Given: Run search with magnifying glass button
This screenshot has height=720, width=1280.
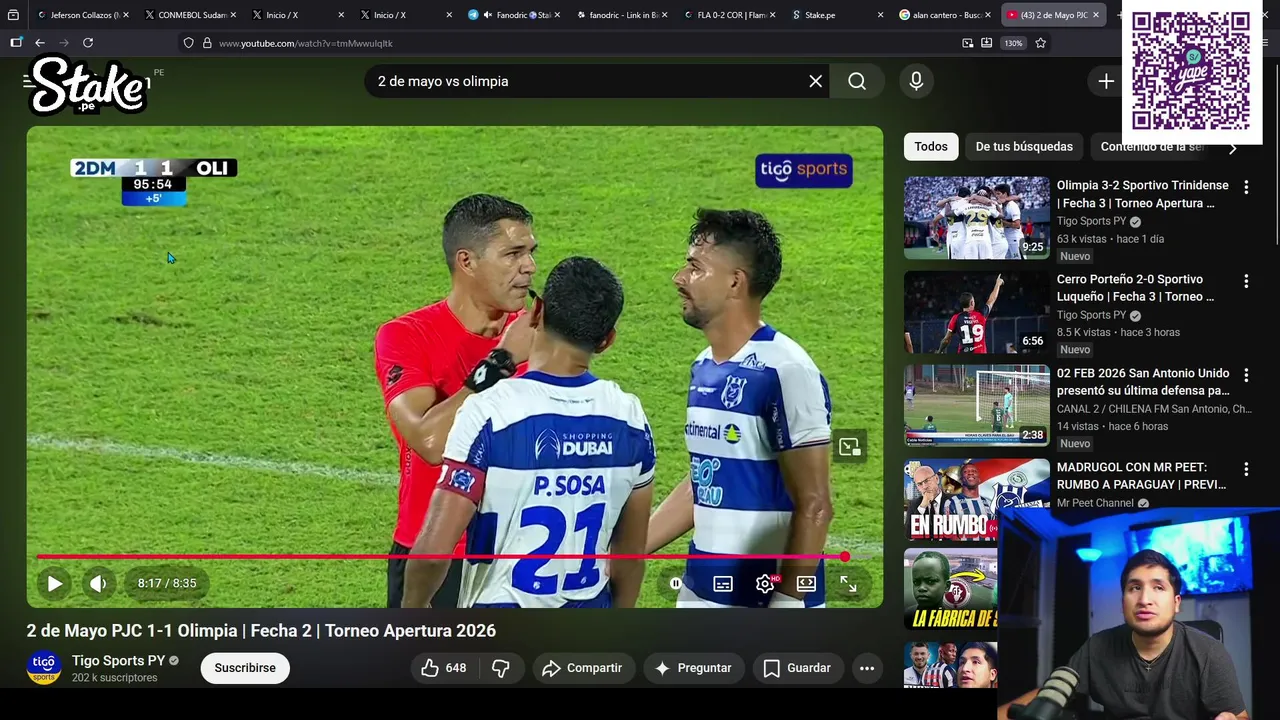Looking at the screenshot, I should [x=857, y=81].
